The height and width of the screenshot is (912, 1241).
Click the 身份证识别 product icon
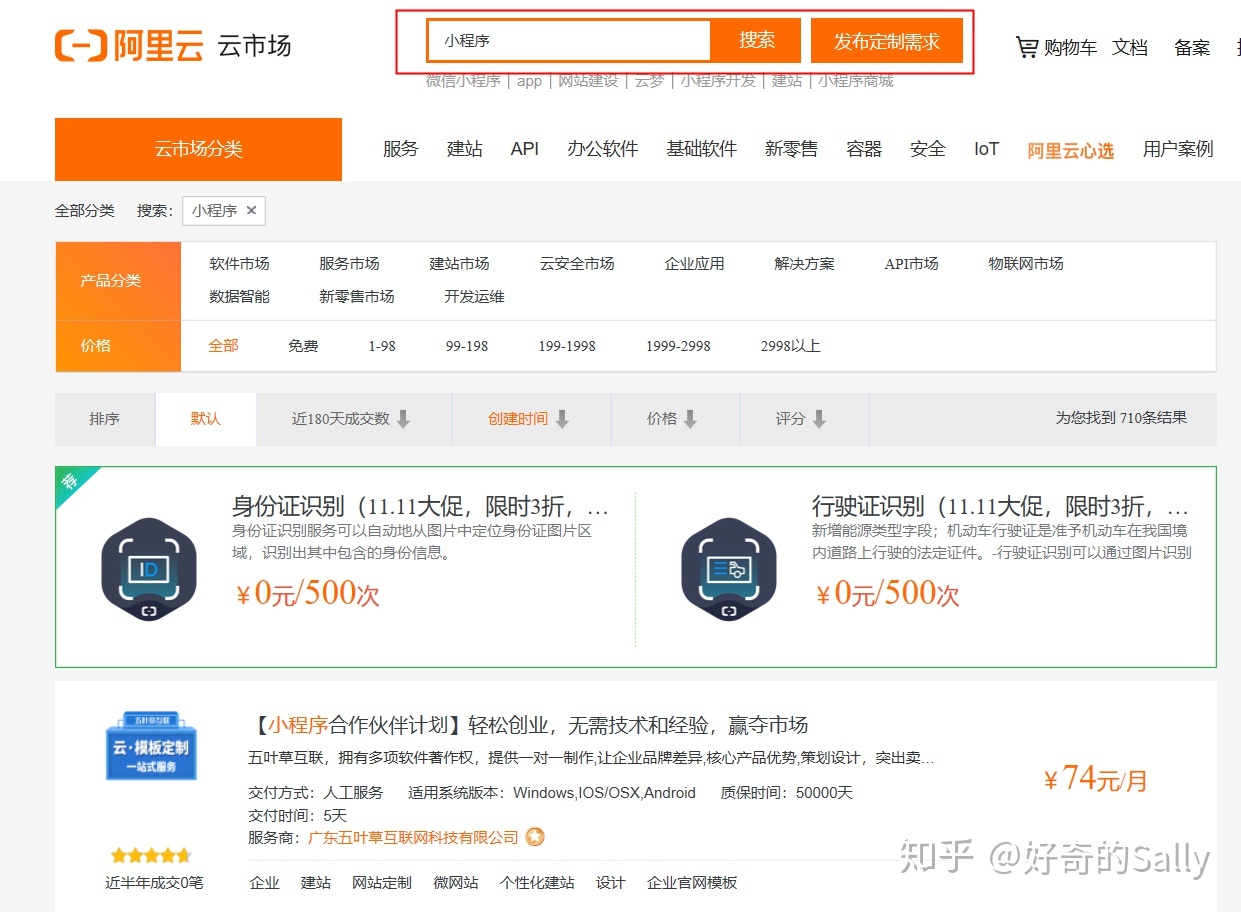pyautogui.click(x=149, y=570)
